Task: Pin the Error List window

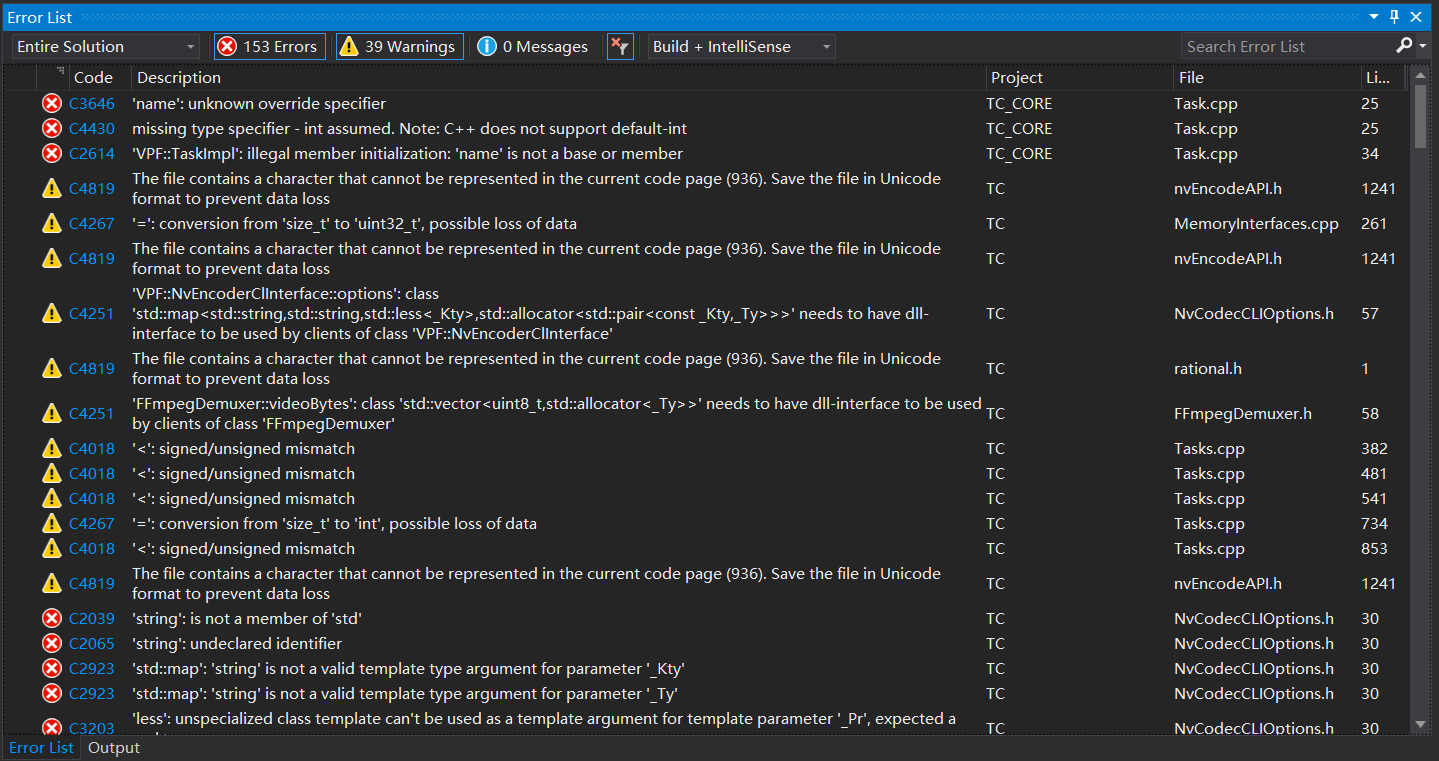Action: click(x=1393, y=16)
